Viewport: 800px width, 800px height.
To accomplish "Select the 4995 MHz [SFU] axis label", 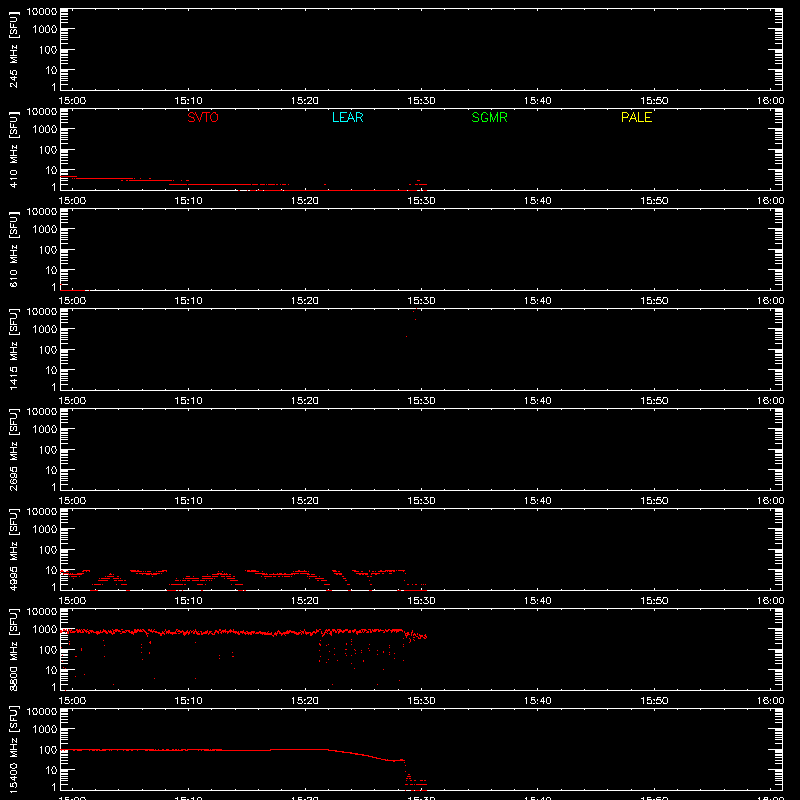I will tap(14, 549).
